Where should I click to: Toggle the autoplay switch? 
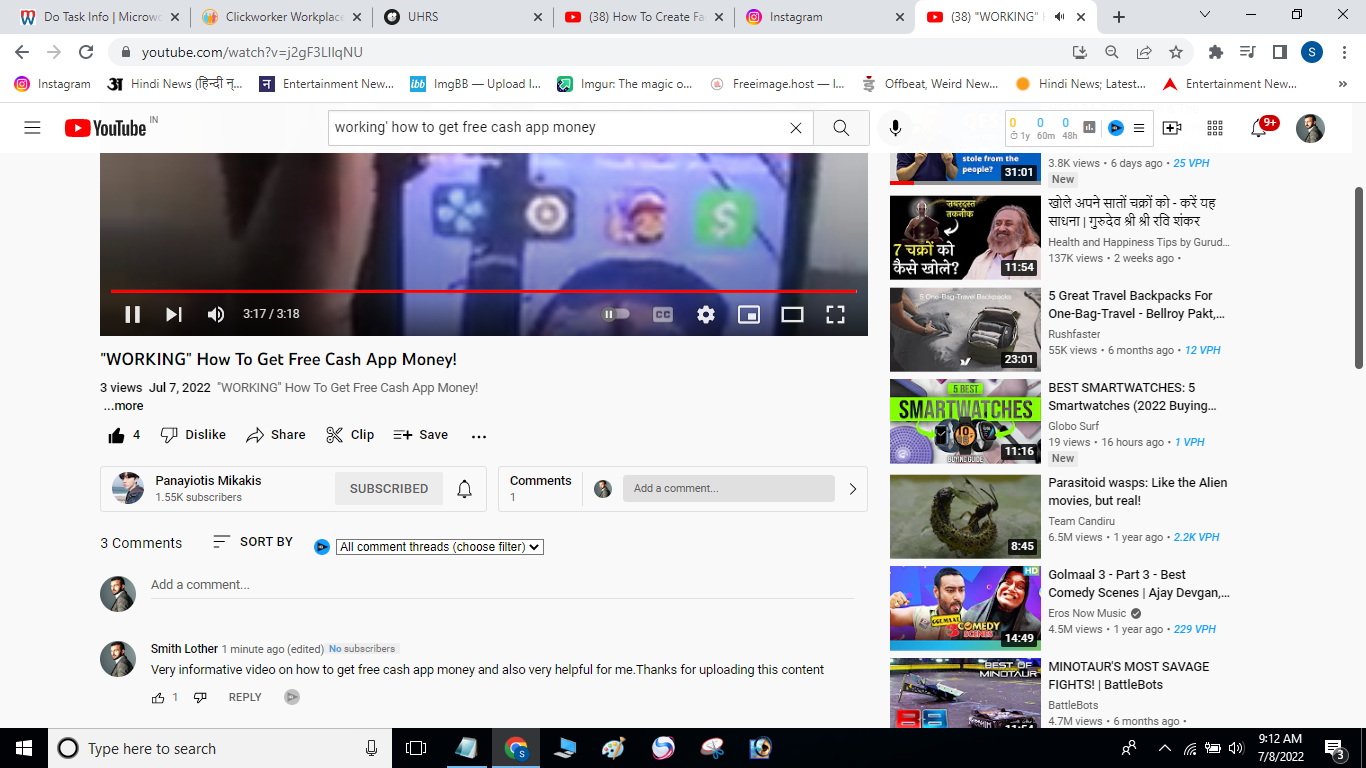pos(616,314)
